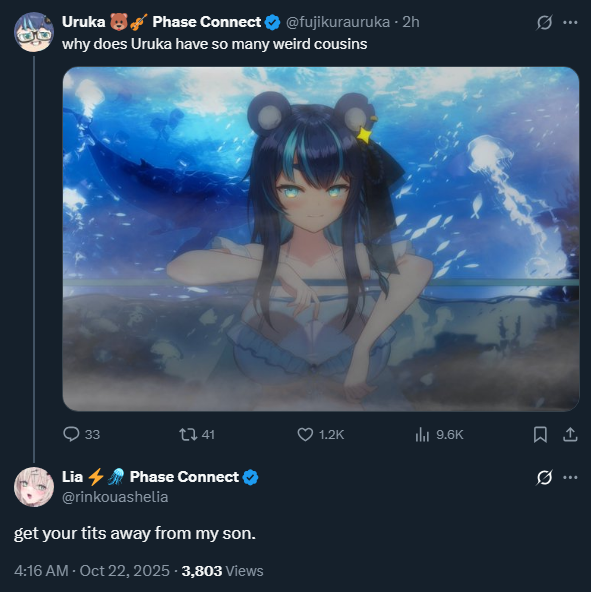Open more options menu on Uruka's tweet
Viewport: 591px width, 592px height.
click(570, 23)
